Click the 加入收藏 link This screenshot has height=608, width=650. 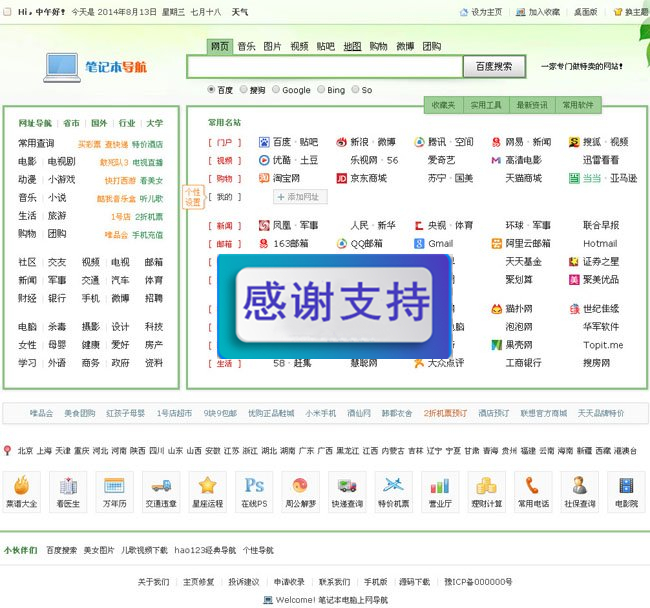tap(538, 12)
